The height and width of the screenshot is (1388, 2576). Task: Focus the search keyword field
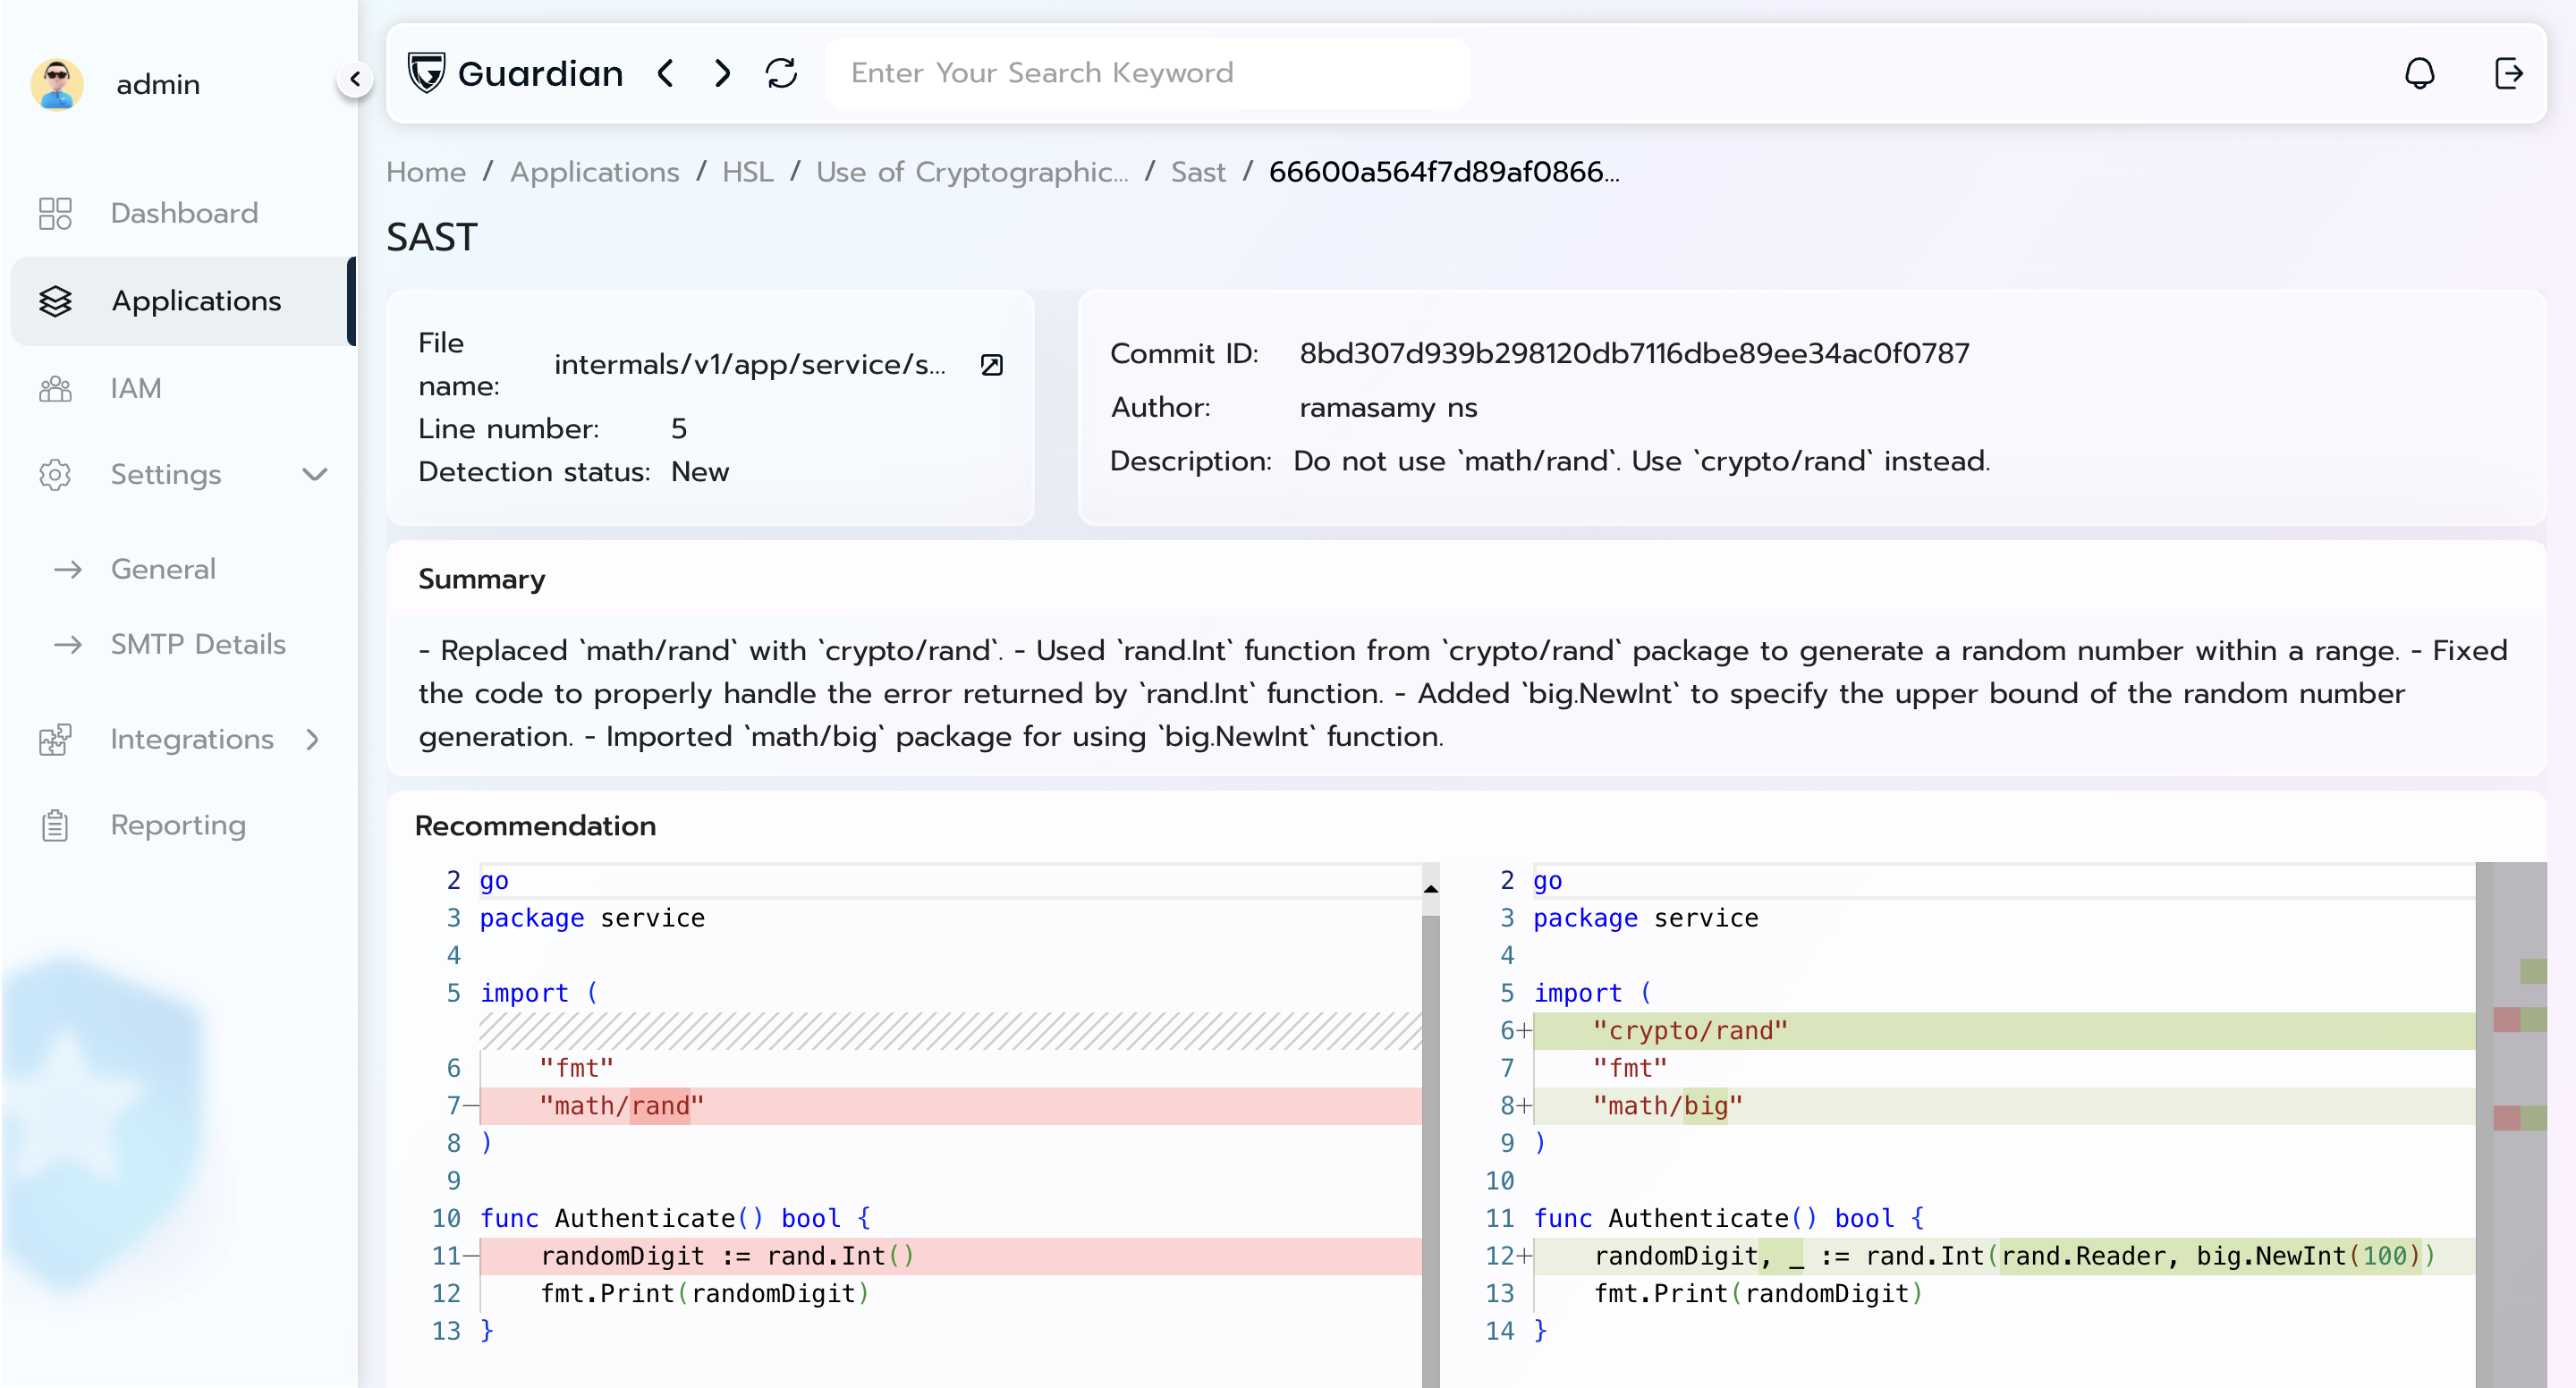click(x=1148, y=73)
